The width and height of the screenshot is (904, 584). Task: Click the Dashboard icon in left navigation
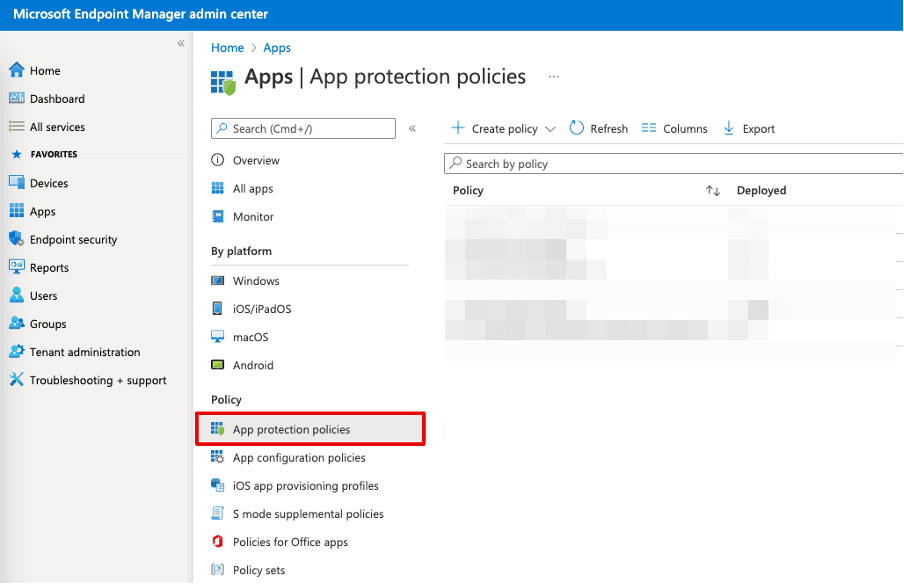(x=16, y=99)
